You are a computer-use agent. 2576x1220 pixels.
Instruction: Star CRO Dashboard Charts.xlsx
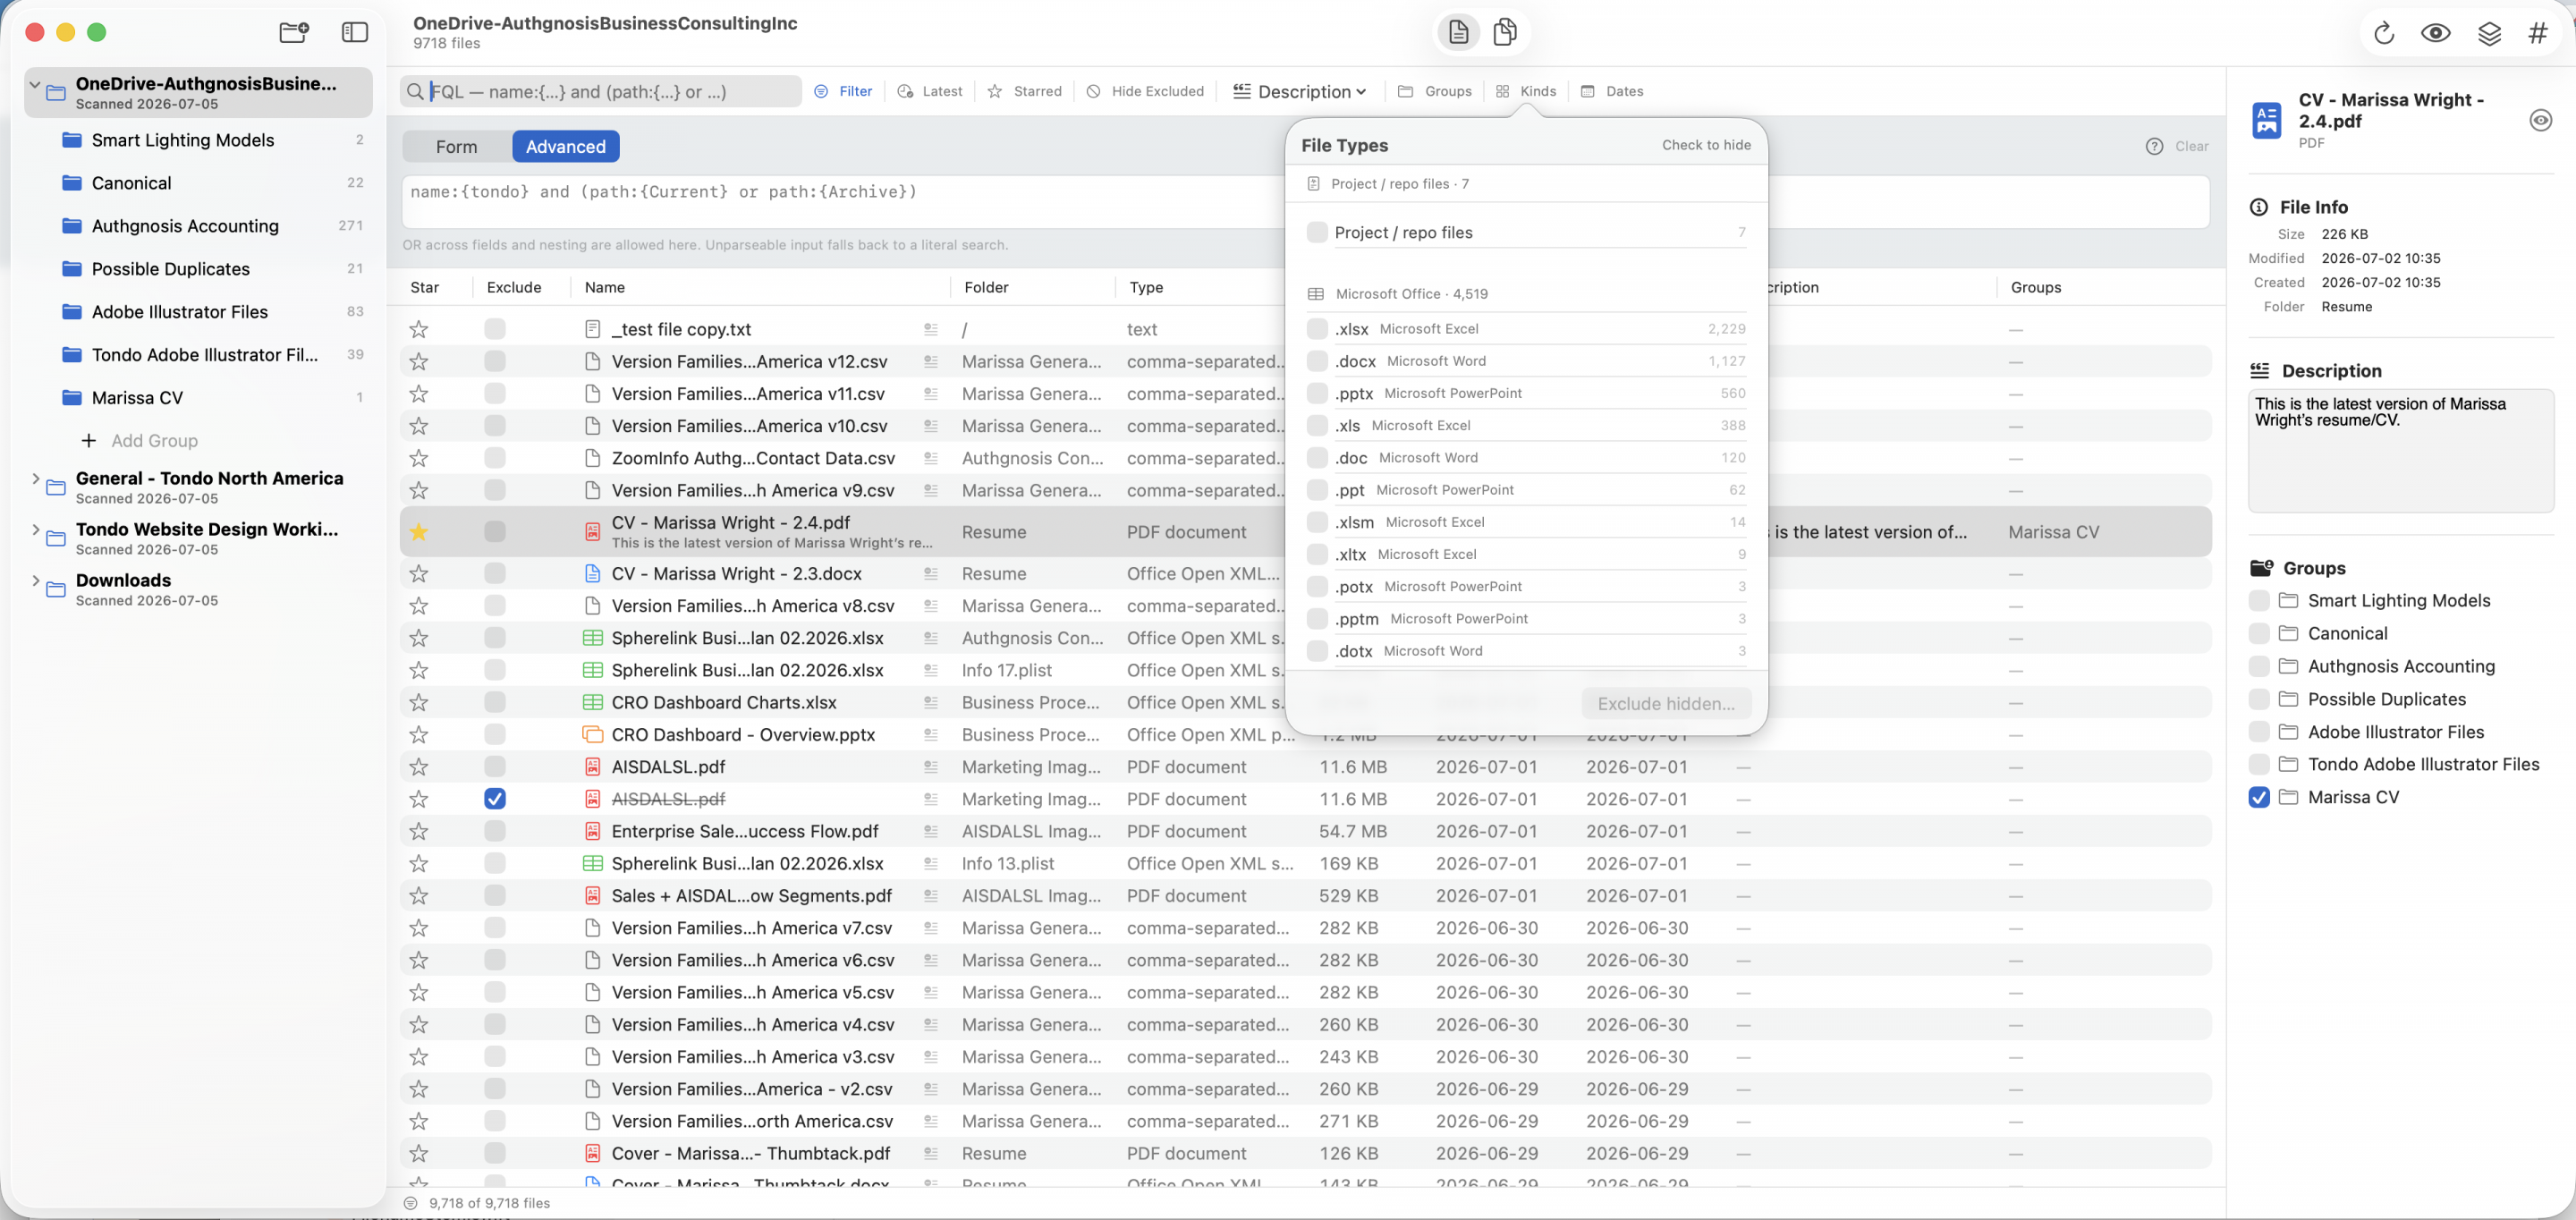coord(419,702)
